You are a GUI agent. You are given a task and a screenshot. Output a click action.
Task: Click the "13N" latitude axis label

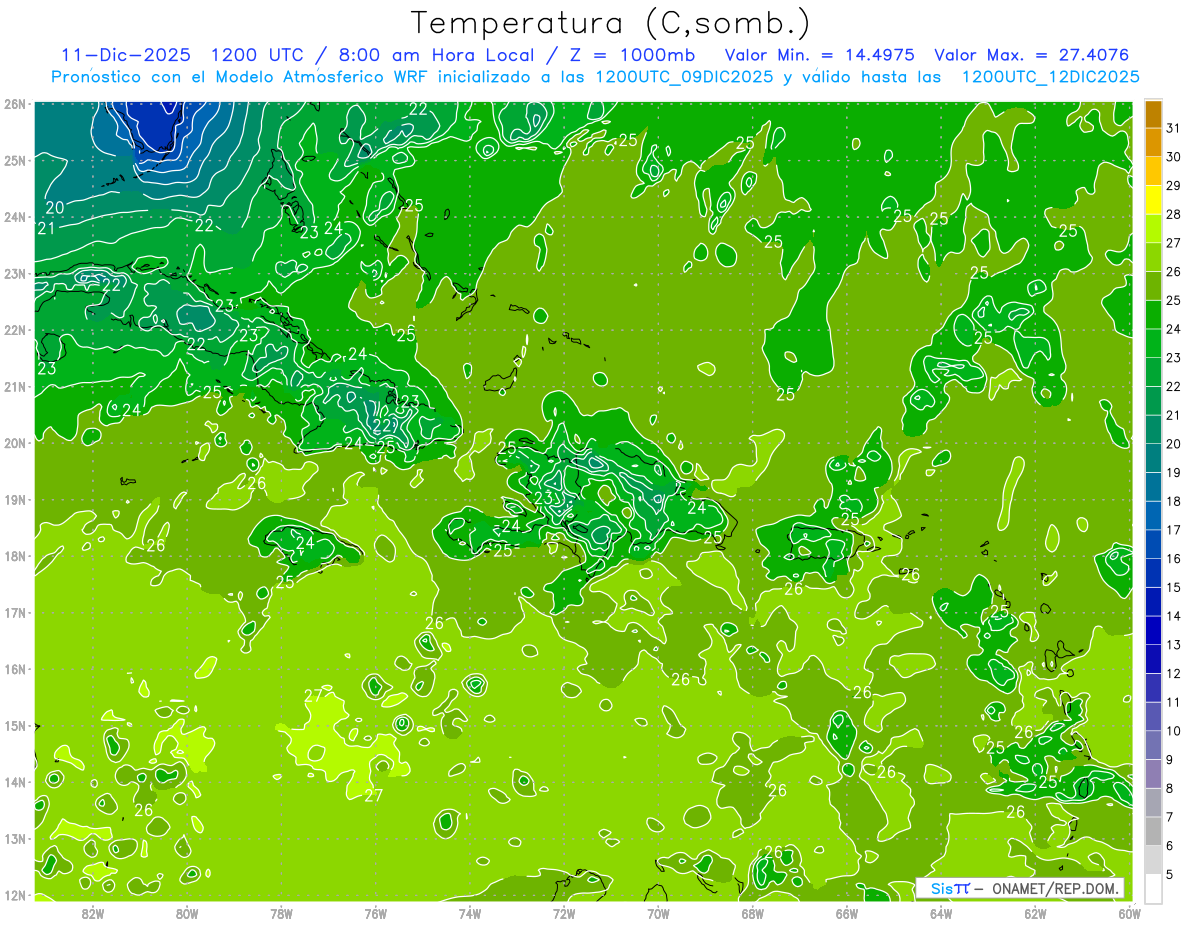pos(15,838)
